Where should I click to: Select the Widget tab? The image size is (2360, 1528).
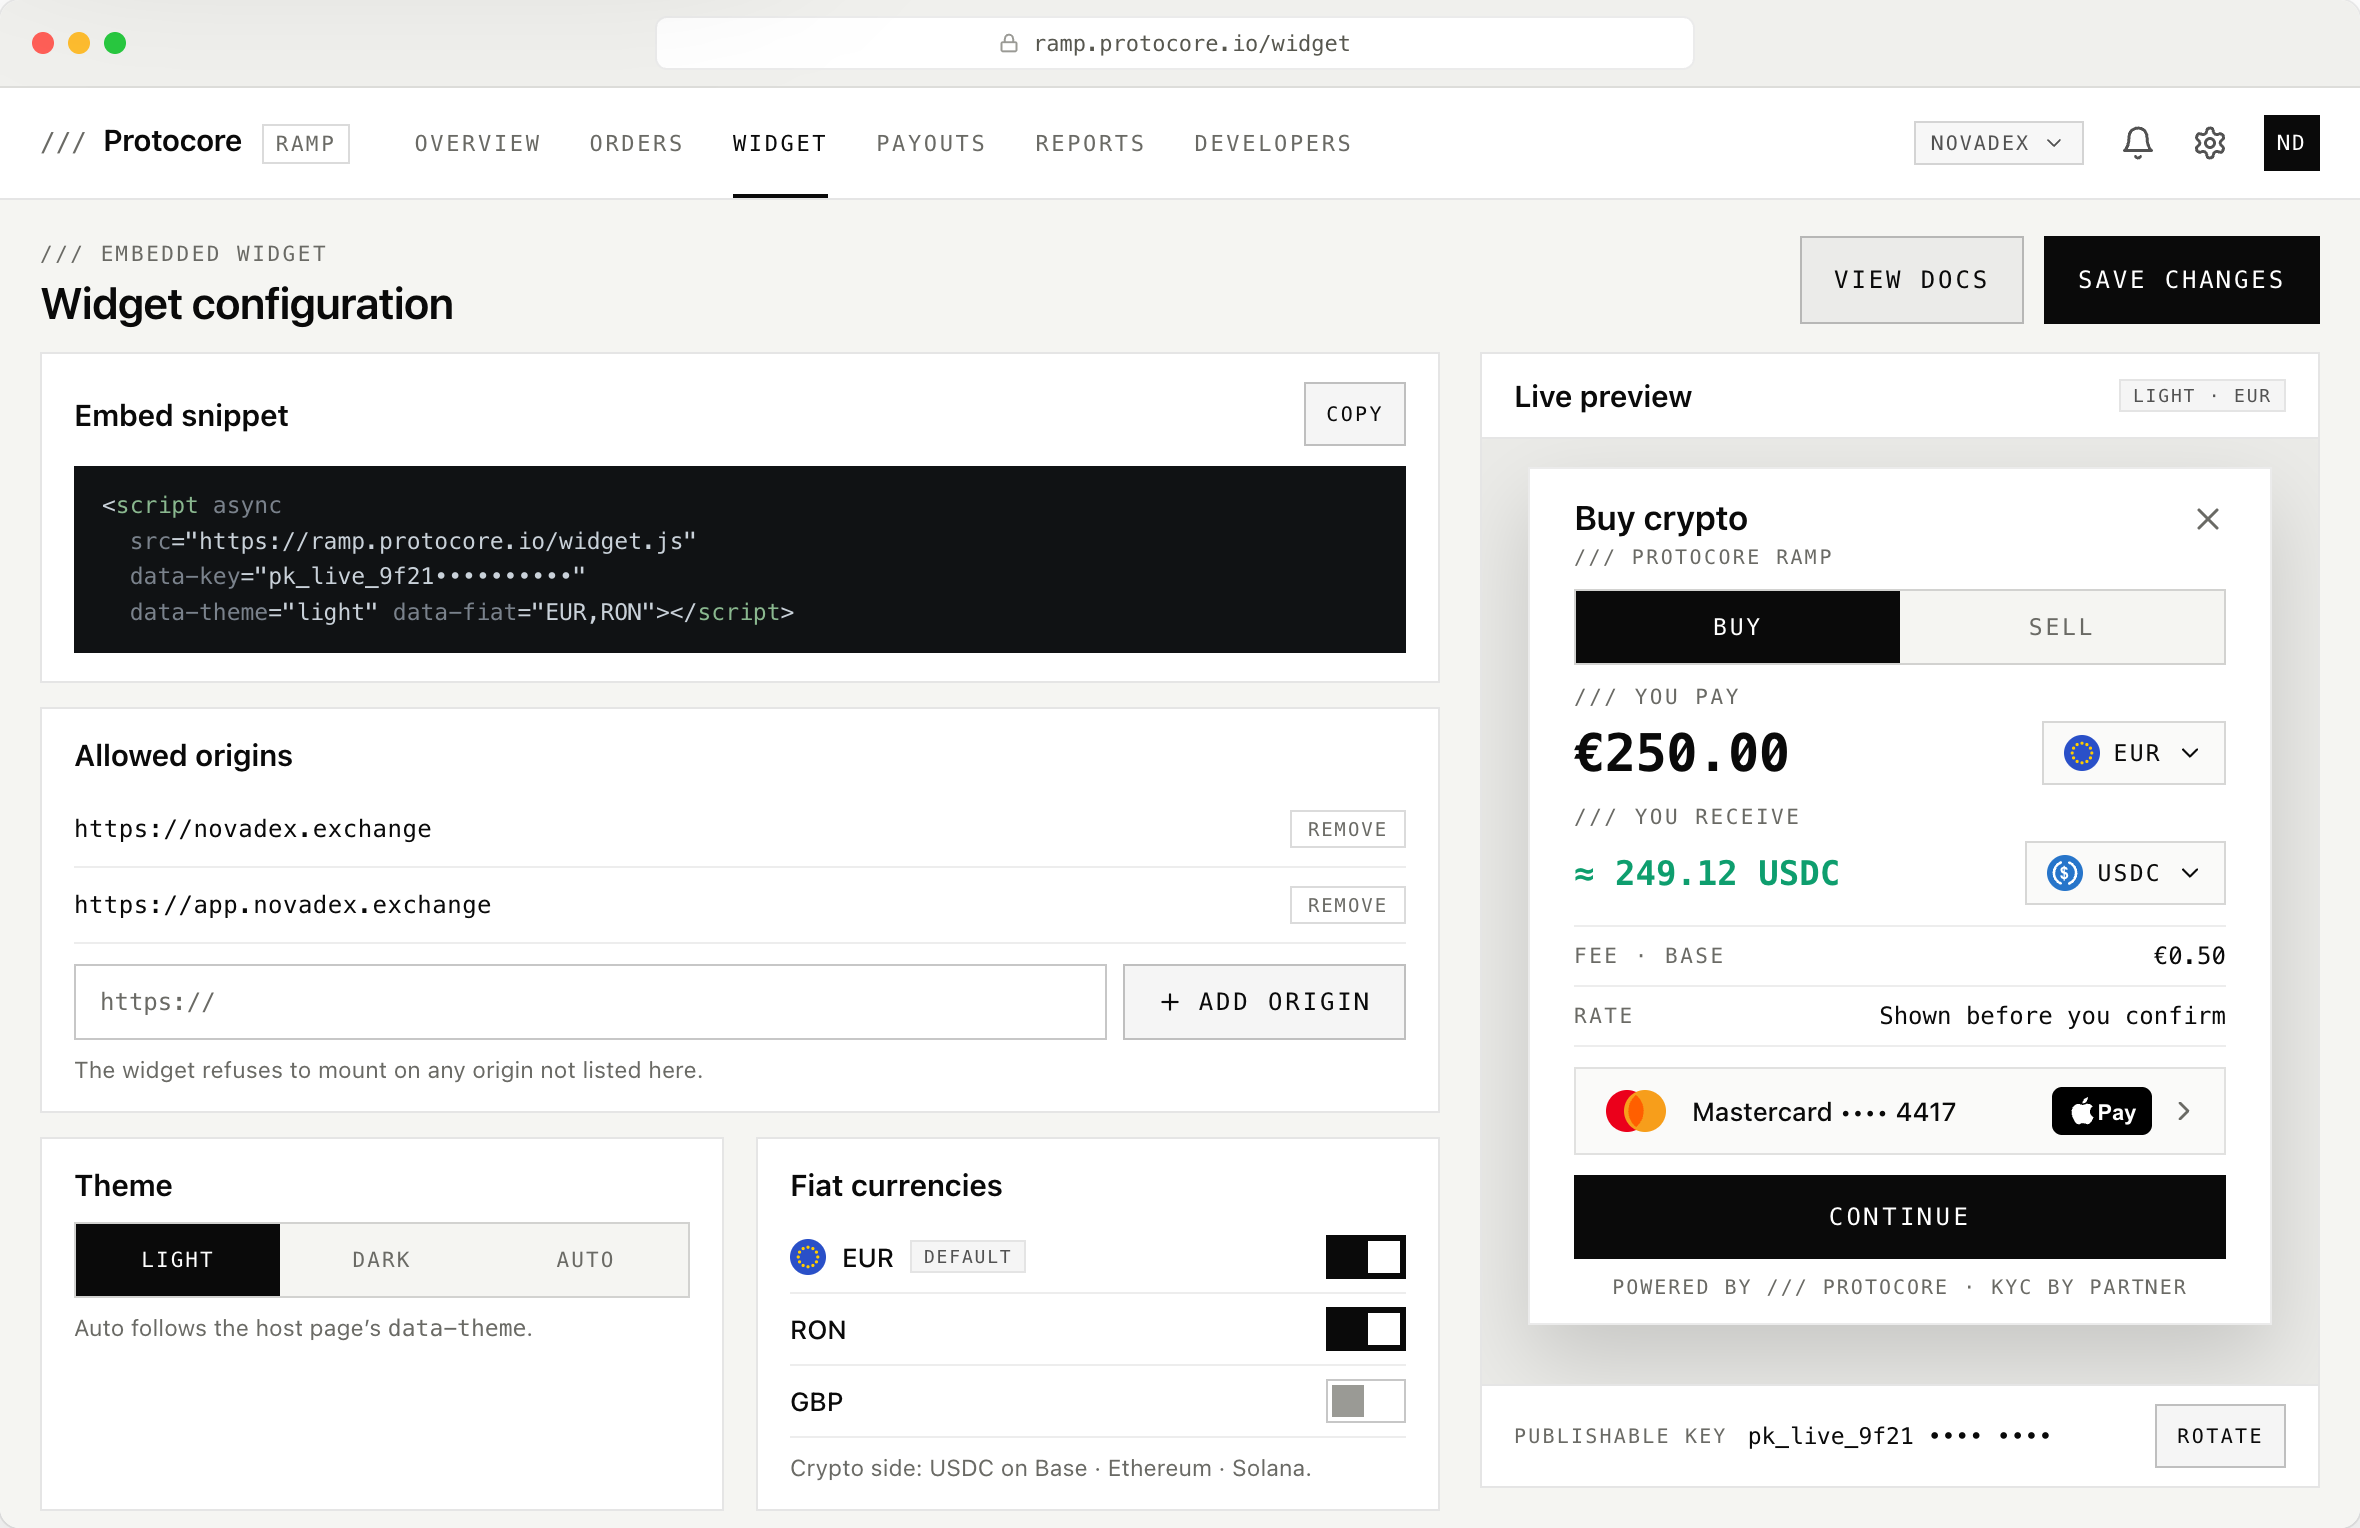(x=780, y=143)
